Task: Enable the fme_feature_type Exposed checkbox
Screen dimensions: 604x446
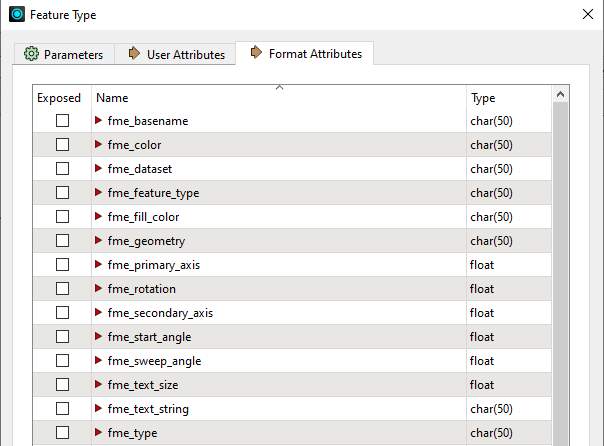Action: [x=62, y=193]
